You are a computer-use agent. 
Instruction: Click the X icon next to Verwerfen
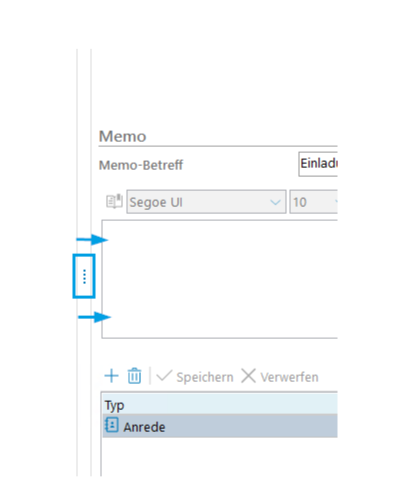[248, 376]
